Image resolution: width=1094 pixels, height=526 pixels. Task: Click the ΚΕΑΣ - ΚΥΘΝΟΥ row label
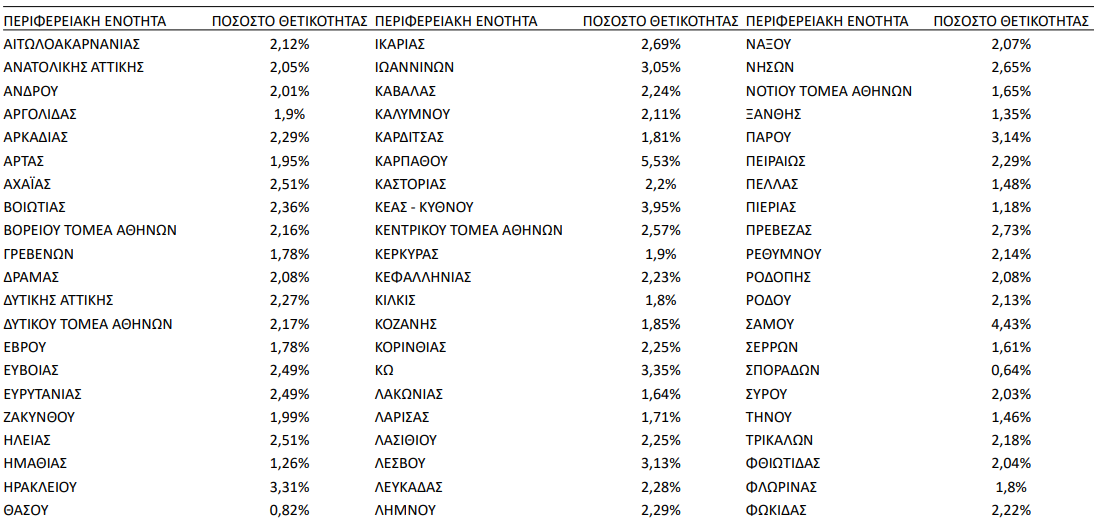(x=424, y=207)
